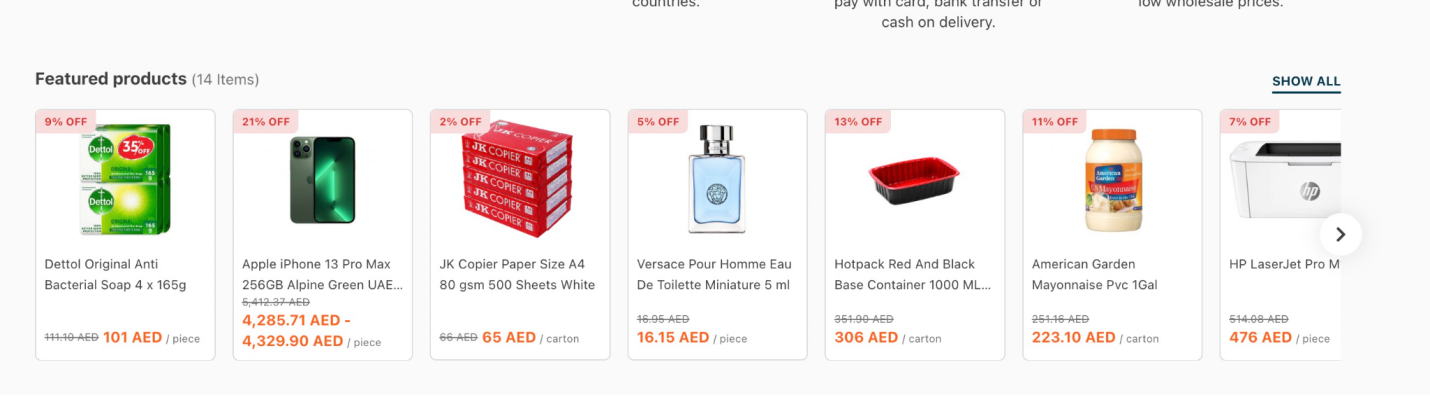Click the Dettol Original Anti Bacterial Soap title
The image size is (1430, 416).
115,275
